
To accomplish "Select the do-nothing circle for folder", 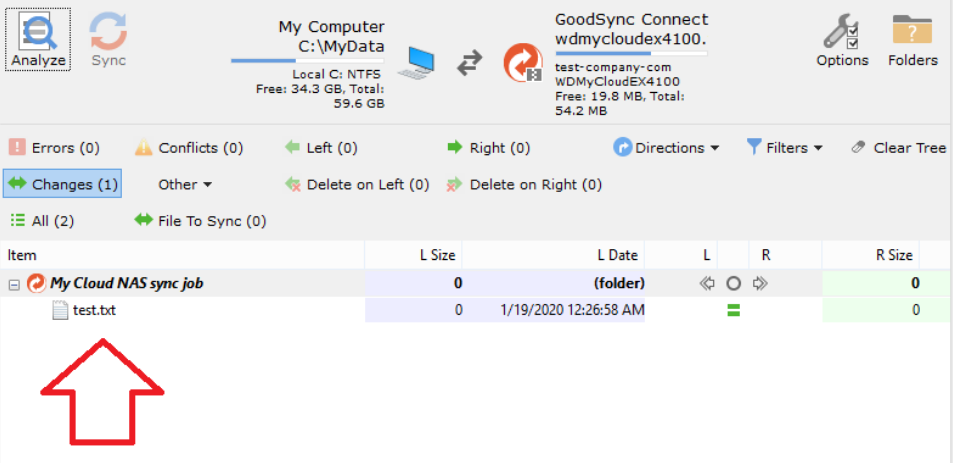I will coord(733,283).
